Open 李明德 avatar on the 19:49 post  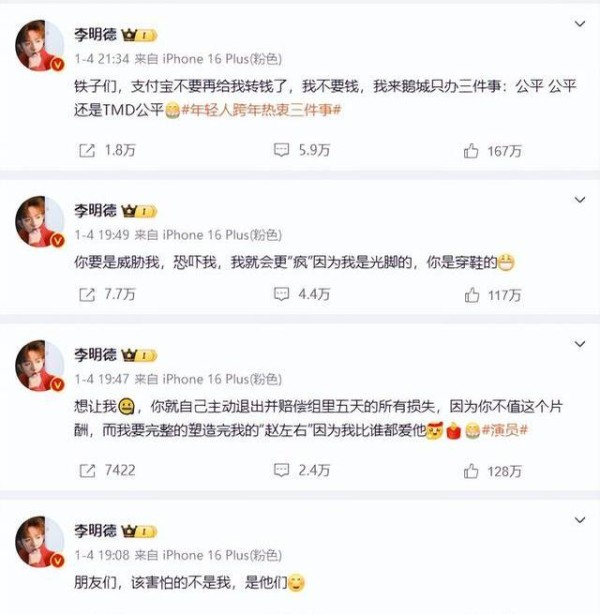pyautogui.click(x=40, y=222)
